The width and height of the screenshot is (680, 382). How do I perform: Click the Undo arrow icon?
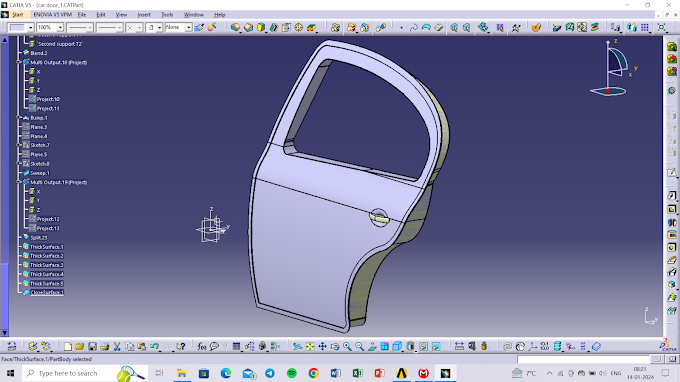pyautogui.click(x=154, y=346)
